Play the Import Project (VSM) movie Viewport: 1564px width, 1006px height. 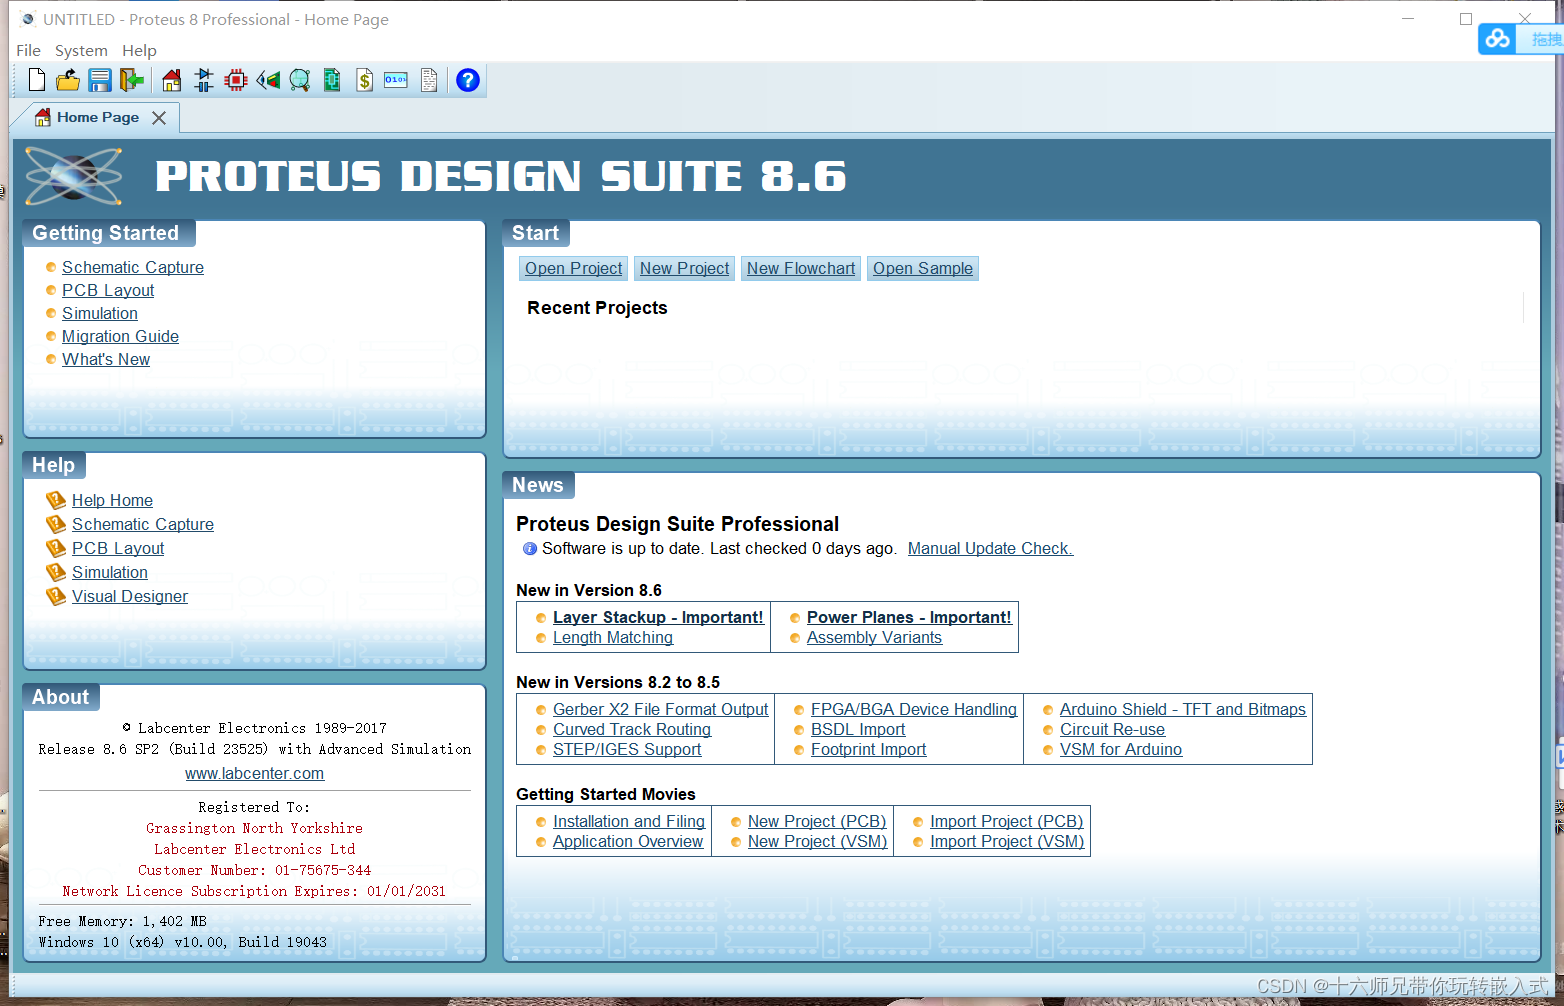pyautogui.click(x=1007, y=841)
